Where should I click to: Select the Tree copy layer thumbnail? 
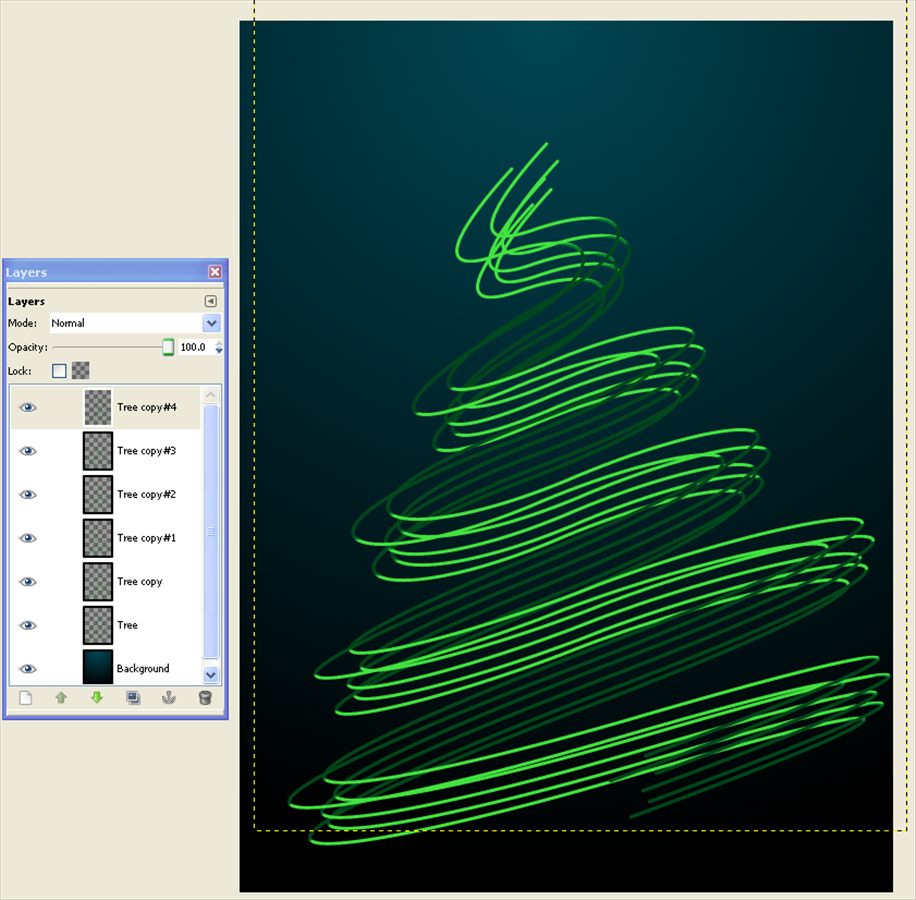point(98,582)
